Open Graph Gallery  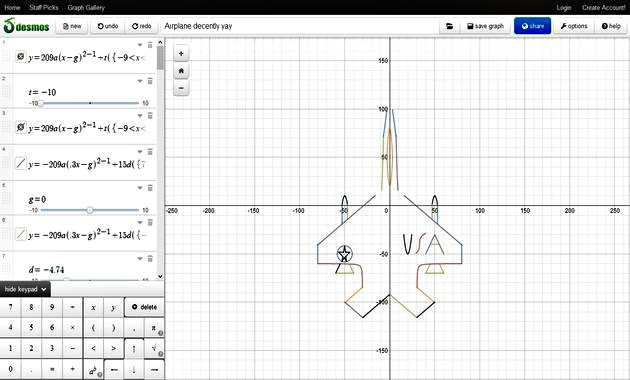coord(86,8)
